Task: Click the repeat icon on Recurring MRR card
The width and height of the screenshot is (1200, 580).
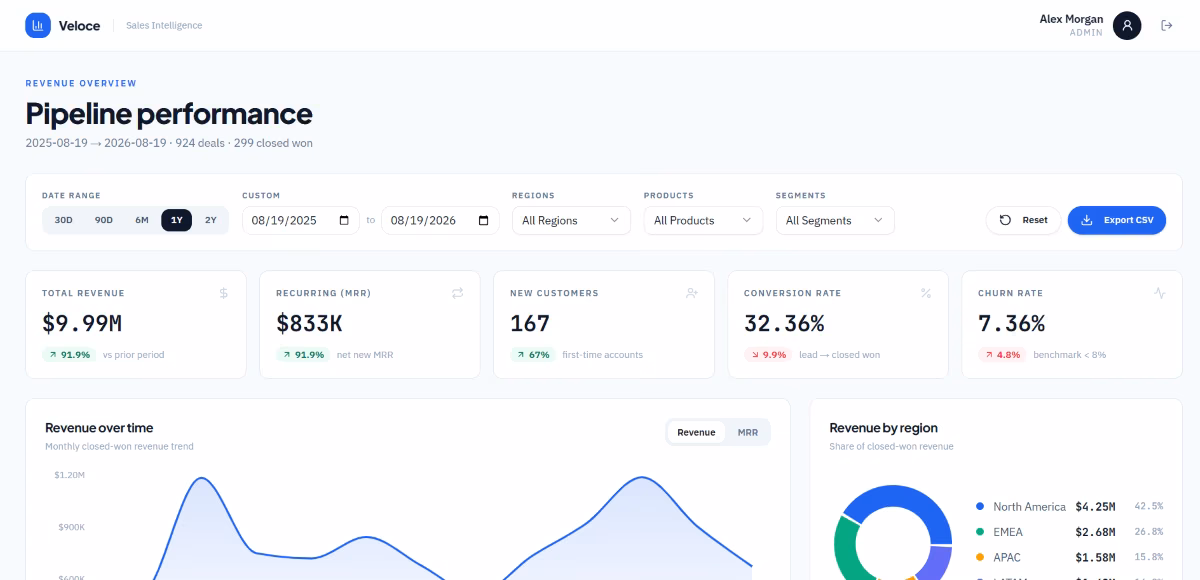Action: tap(457, 293)
